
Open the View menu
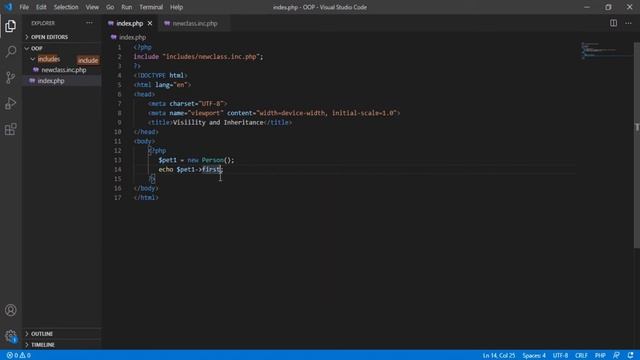[92, 7]
